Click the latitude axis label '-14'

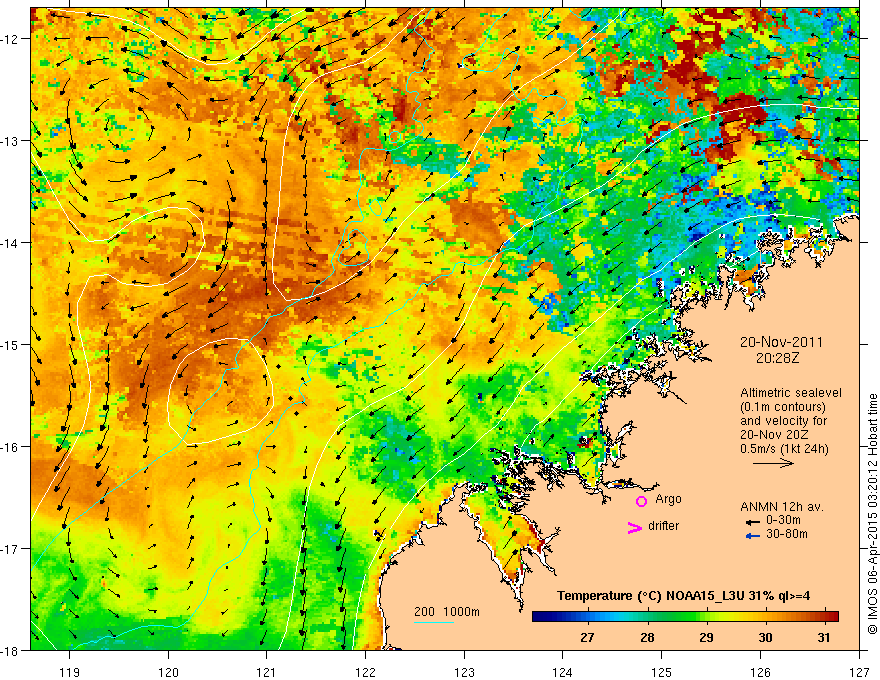coord(10,243)
